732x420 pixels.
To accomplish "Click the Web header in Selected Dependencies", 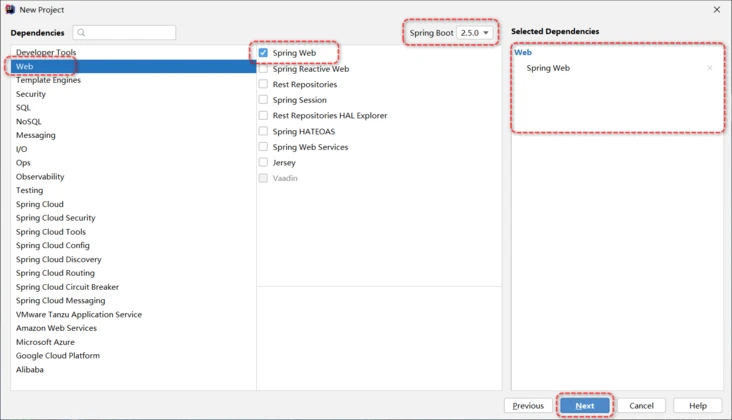I will point(523,52).
